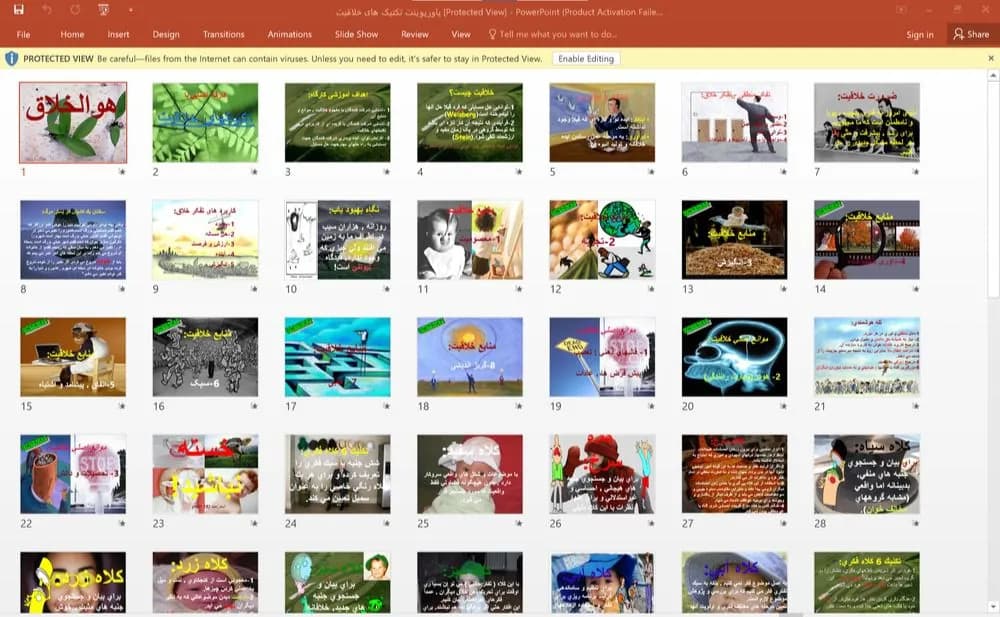
Task: Click the scroll up arrow of slide sorter
Action: 993,76
